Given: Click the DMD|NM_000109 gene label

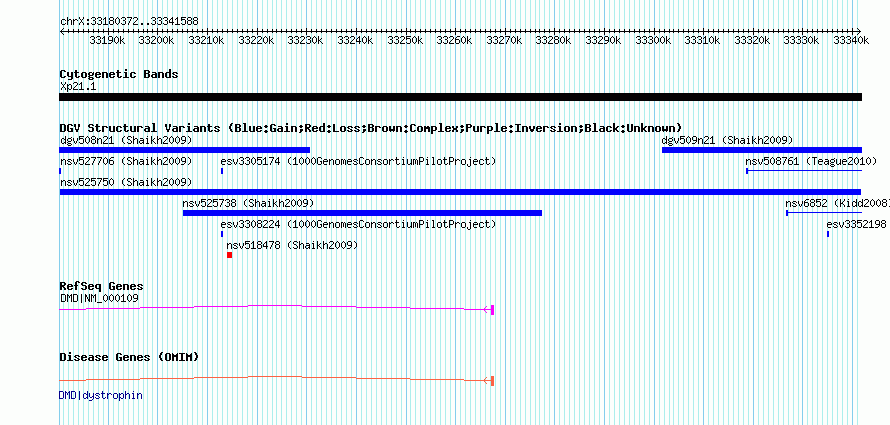Looking at the screenshot, I should [x=99, y=298].
